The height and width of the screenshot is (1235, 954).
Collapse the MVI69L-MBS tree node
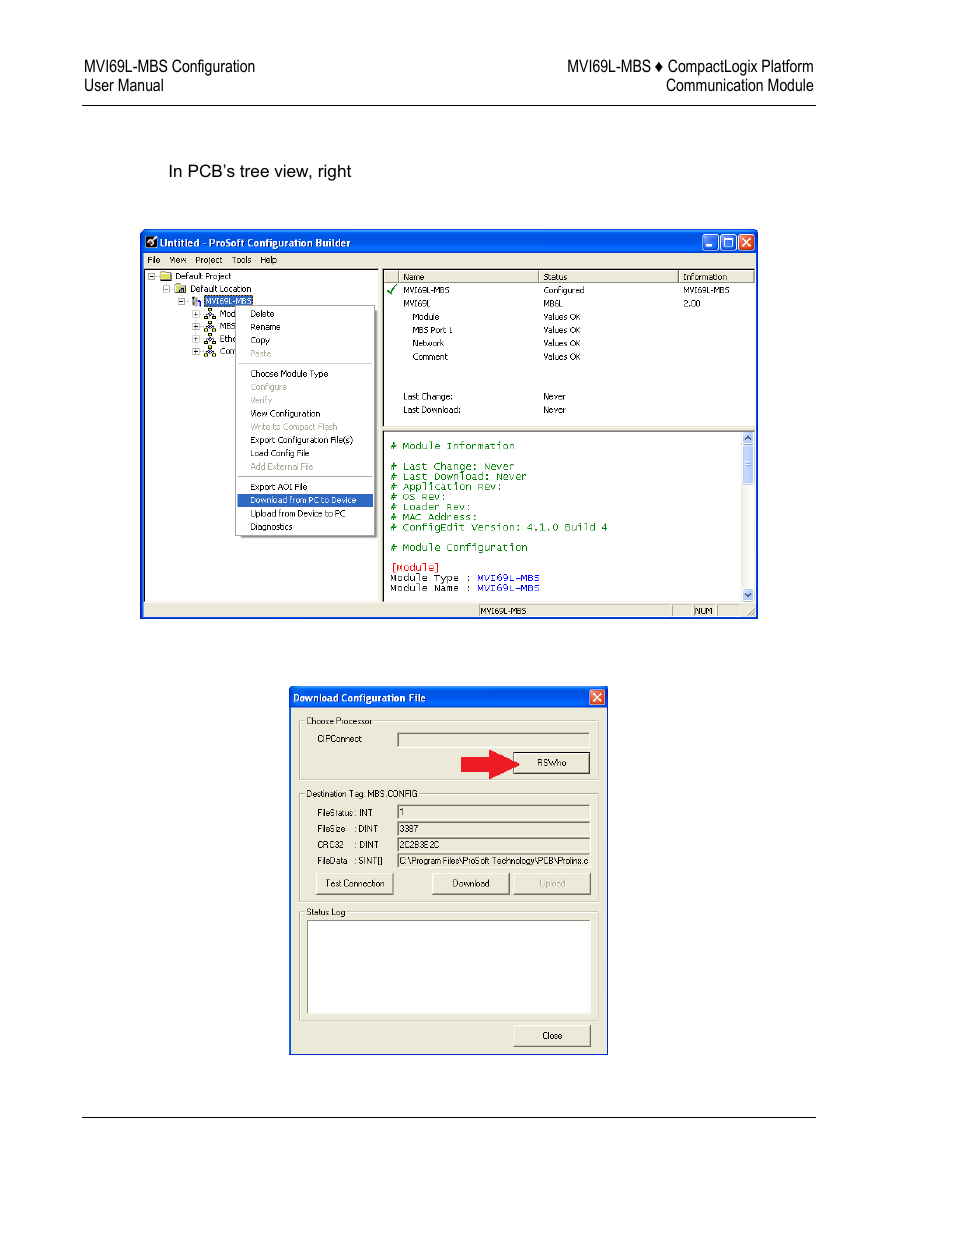coord(182,301)
